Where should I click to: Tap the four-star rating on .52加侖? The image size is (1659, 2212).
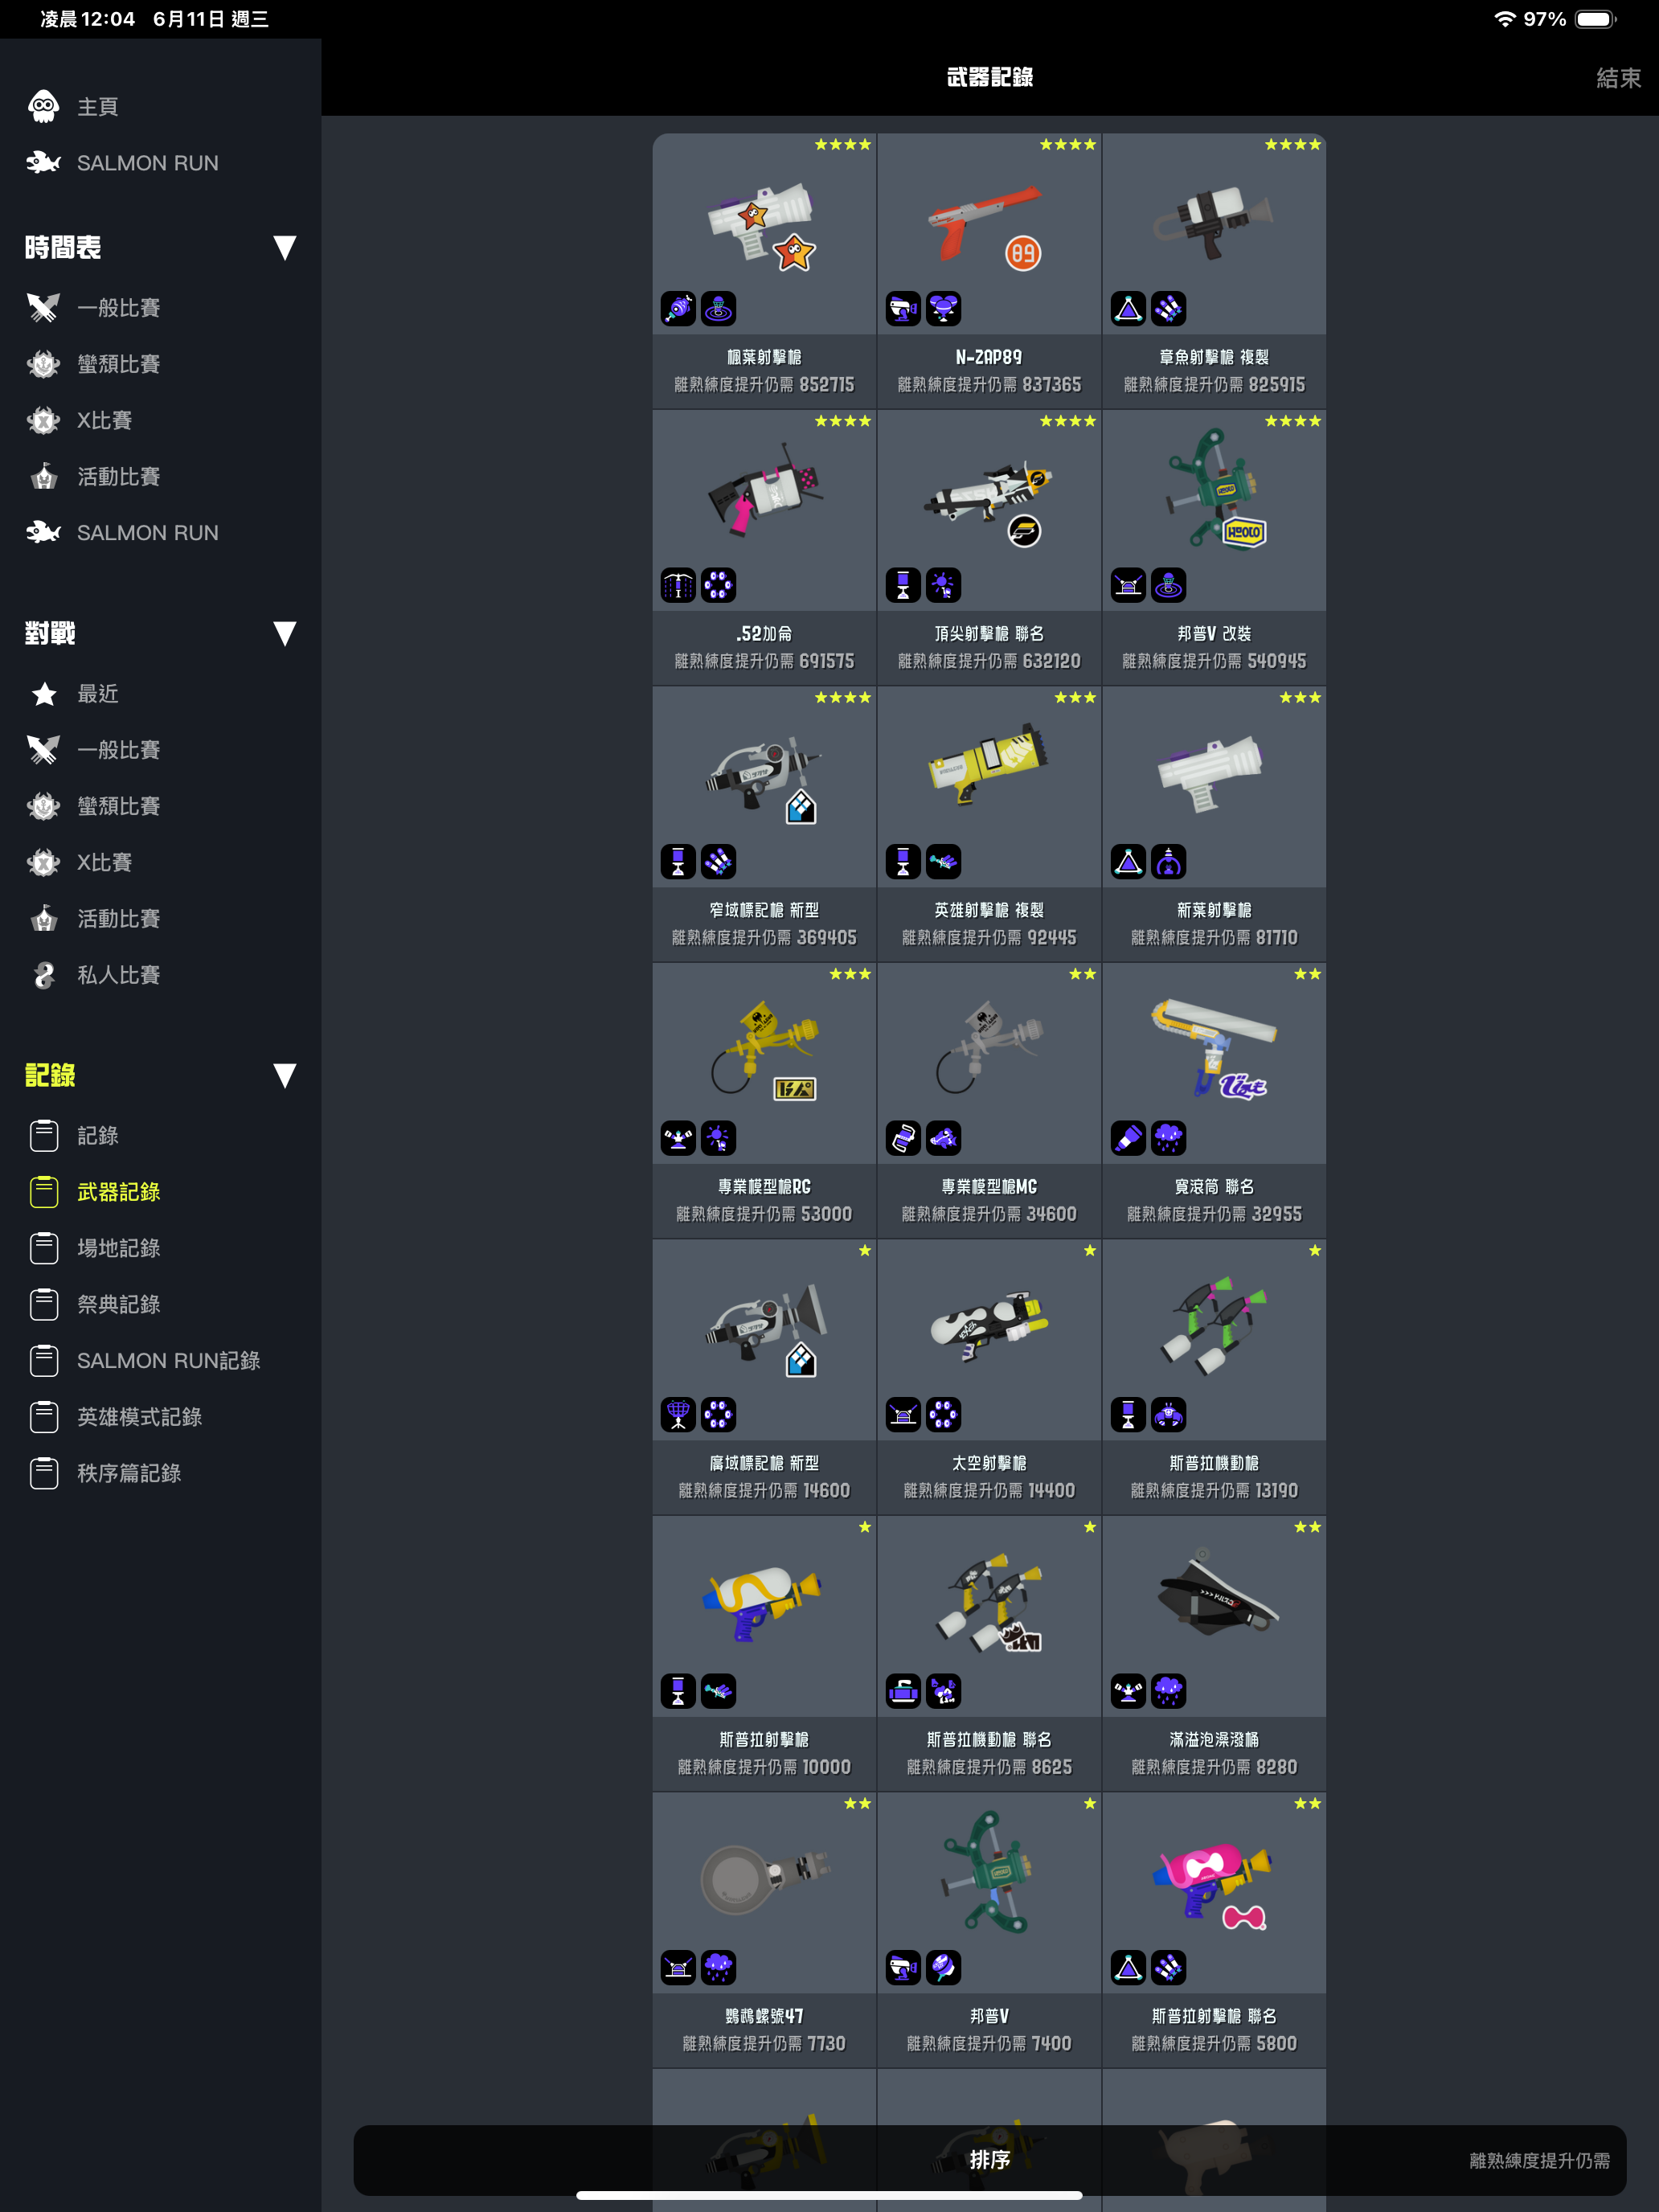click(x=842, y=421)
